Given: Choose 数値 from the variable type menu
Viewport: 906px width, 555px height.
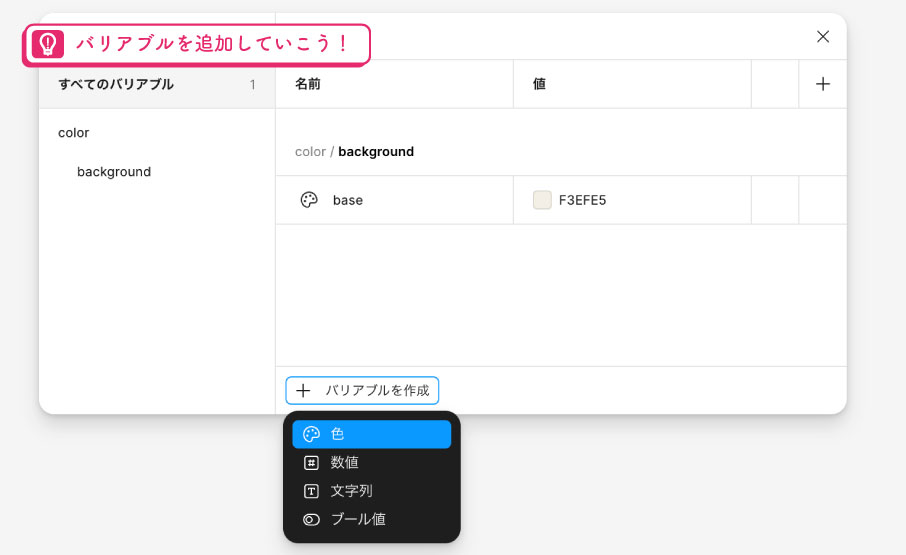Looking at the screenshot, I should pyautogui.click(x=372, y=462).
